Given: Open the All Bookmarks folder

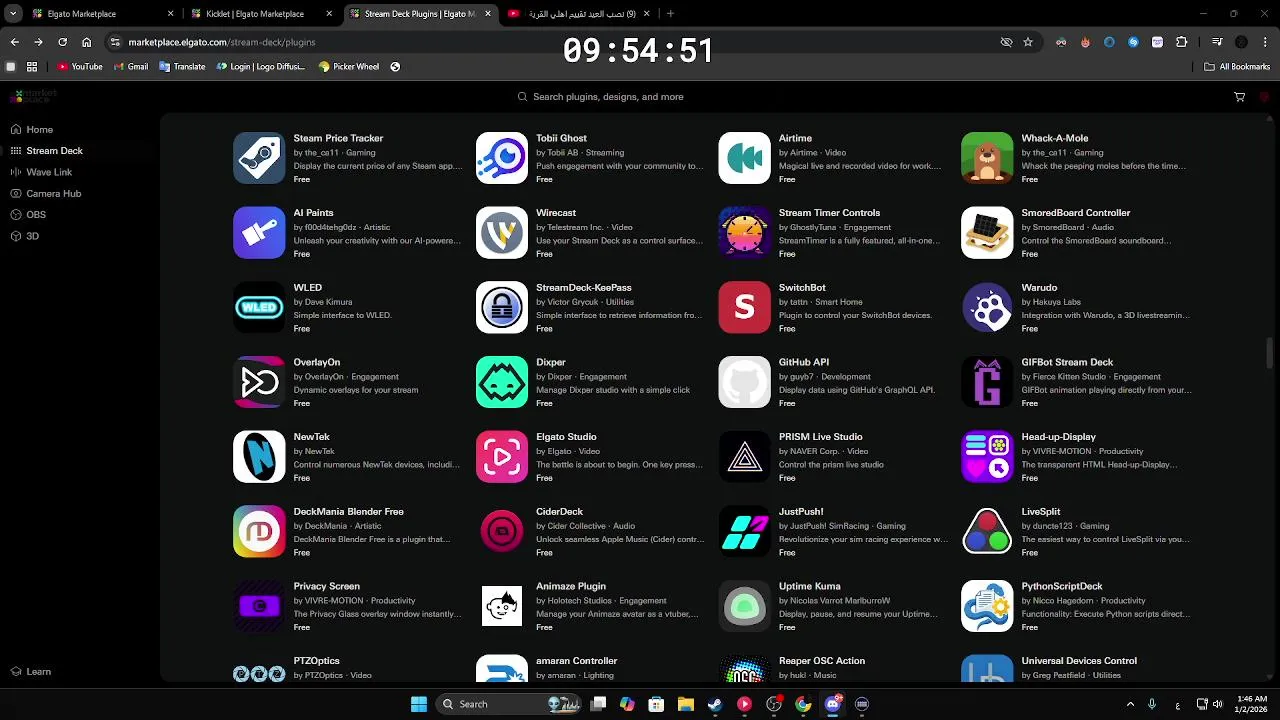Looking at the screenshot, I should pos(1237,67).
